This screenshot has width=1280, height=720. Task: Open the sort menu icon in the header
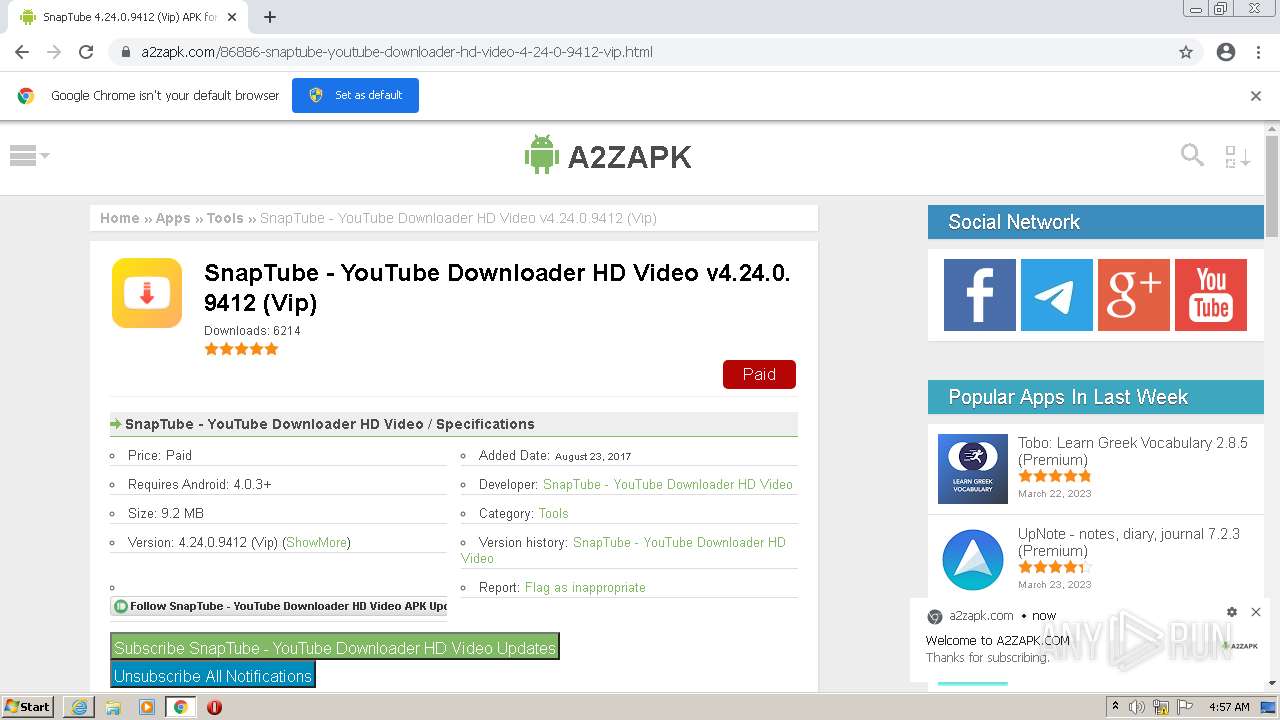tap(1238, 156)
